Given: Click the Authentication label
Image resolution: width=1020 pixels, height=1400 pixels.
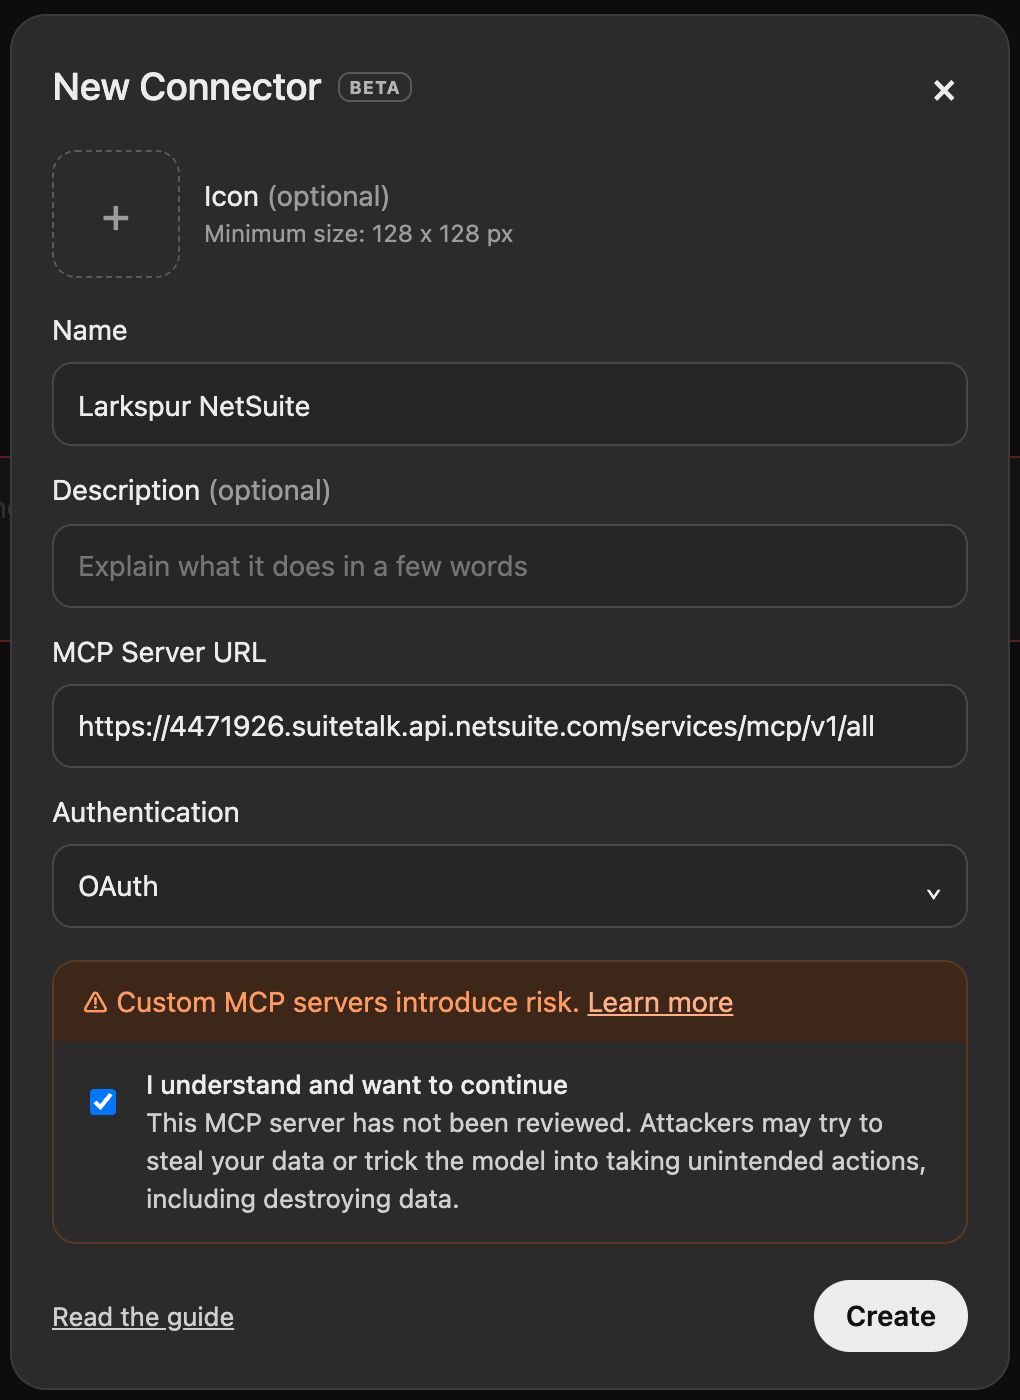Looking at the screenshot, I should (x=146, y=812).
